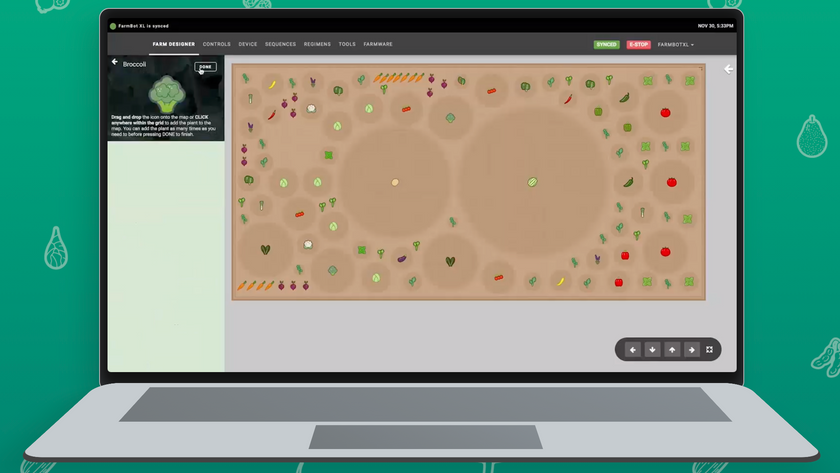
Task: Click the move left arrow button
Action: point(632,350)
